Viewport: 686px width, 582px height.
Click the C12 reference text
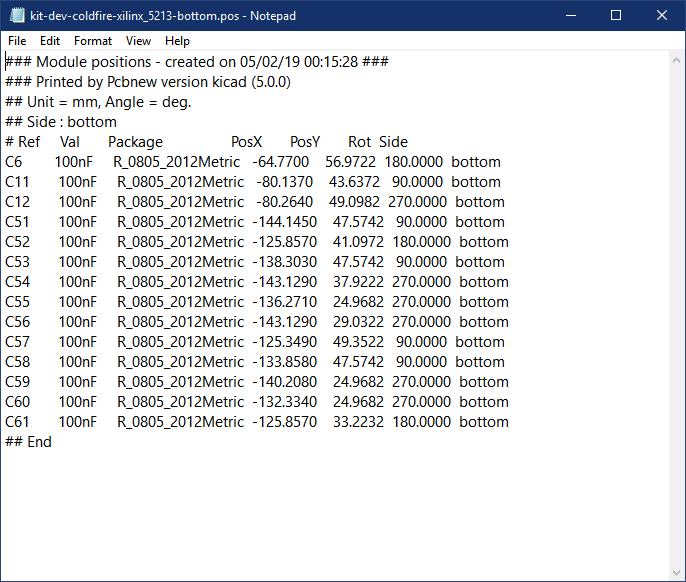[x=18, y=202]
